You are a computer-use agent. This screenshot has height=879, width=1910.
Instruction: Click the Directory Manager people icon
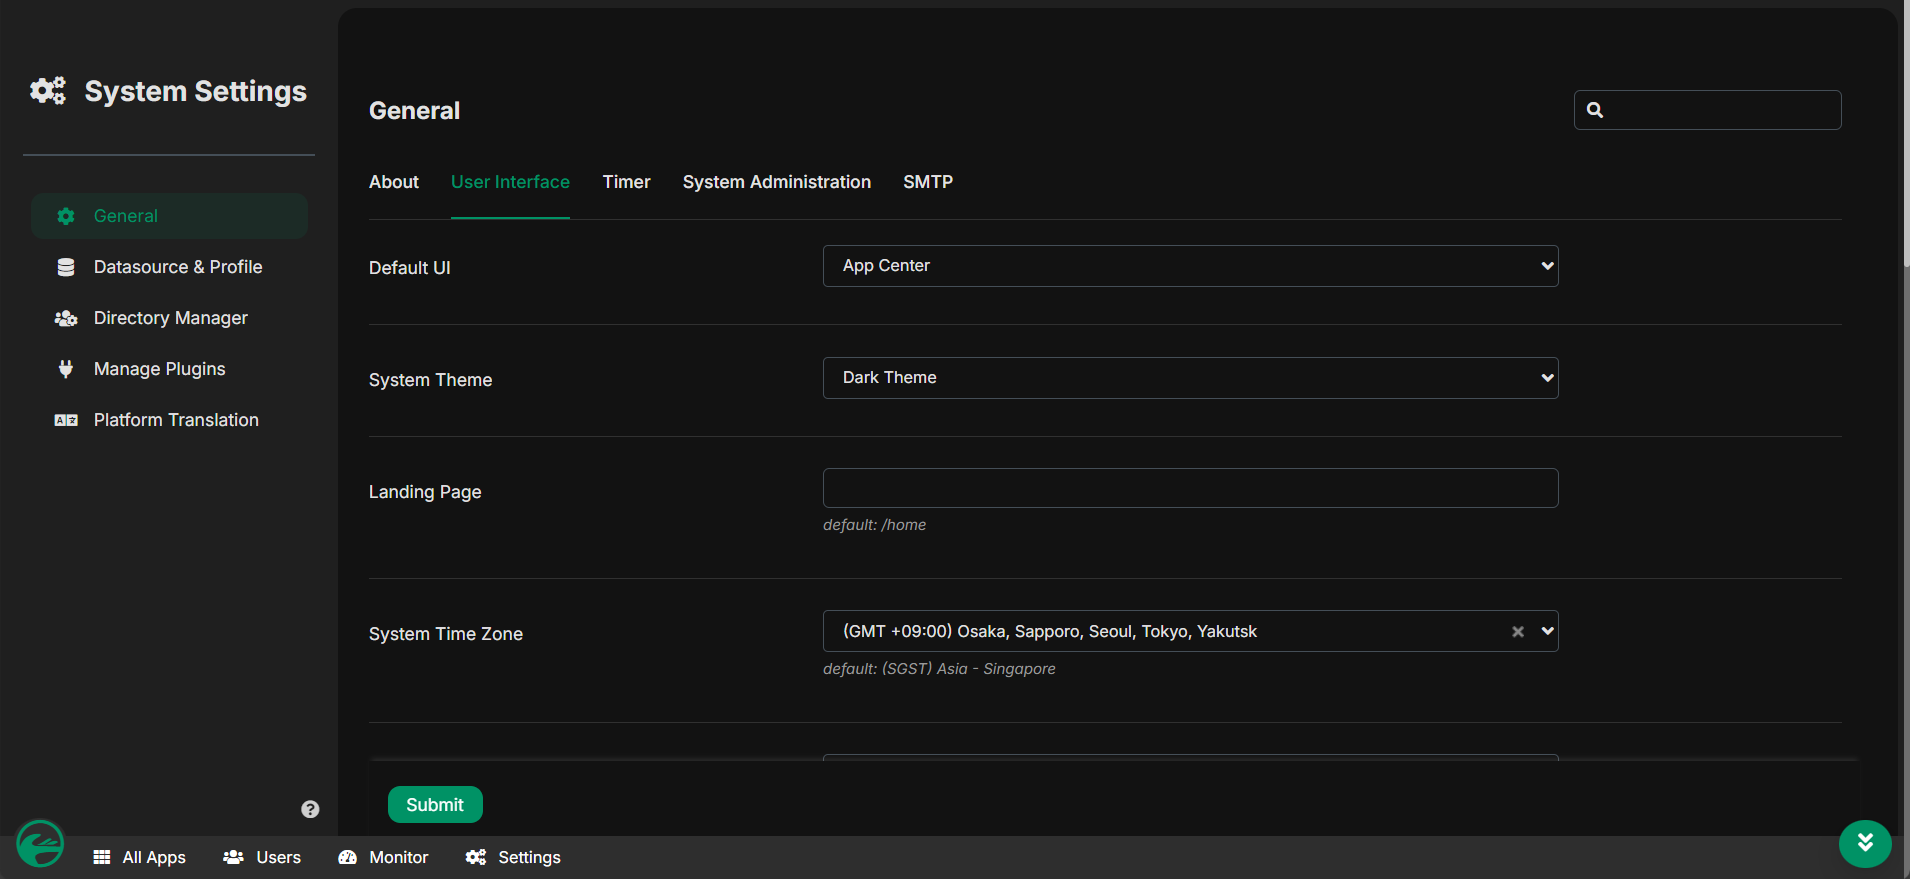point(66,318)
